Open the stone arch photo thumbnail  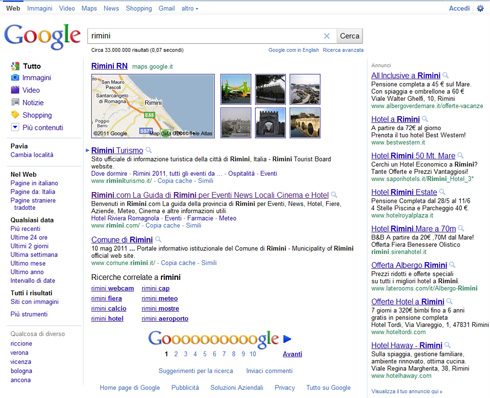pyautogui.click(x=270, y=122)
